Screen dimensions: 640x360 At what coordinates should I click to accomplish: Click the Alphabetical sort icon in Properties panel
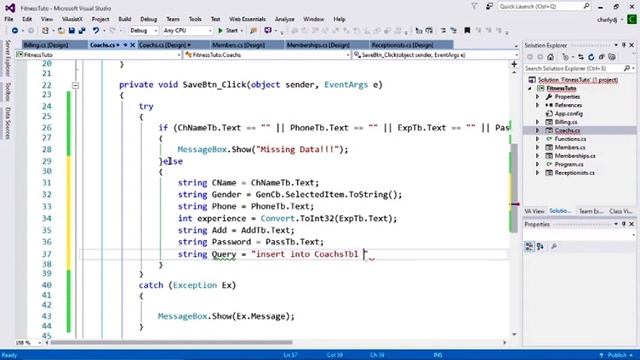(540, 247)
